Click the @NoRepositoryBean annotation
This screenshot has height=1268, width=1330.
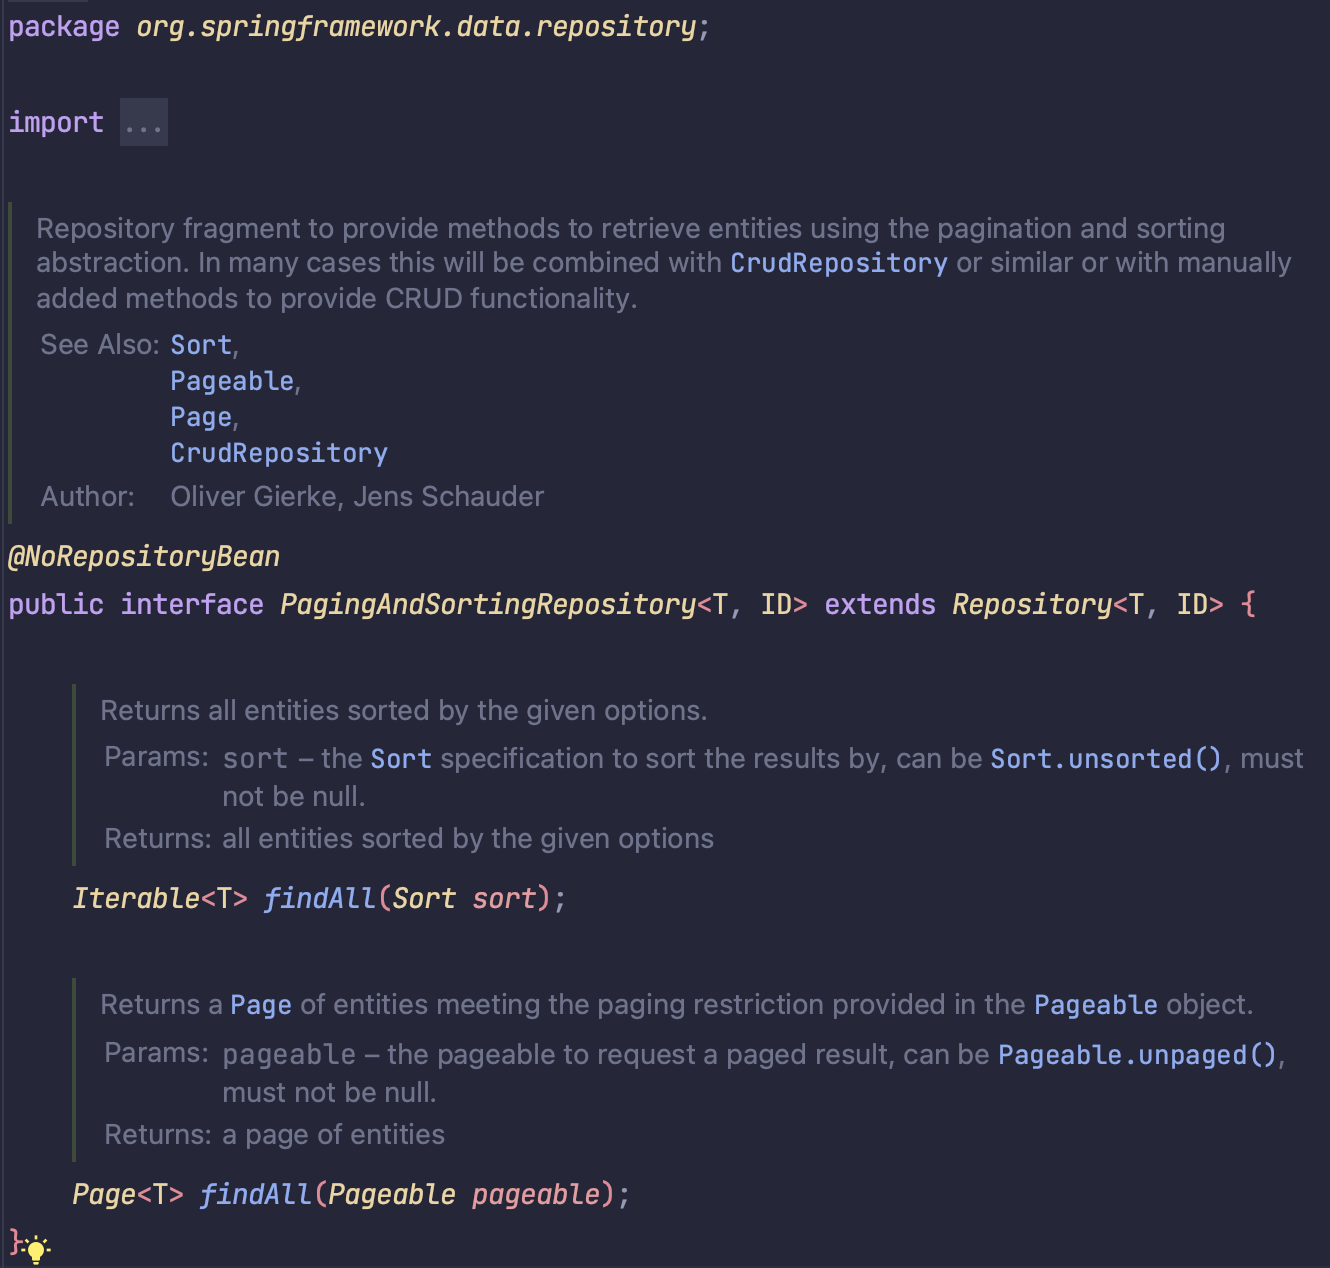[x=143, y=556]
